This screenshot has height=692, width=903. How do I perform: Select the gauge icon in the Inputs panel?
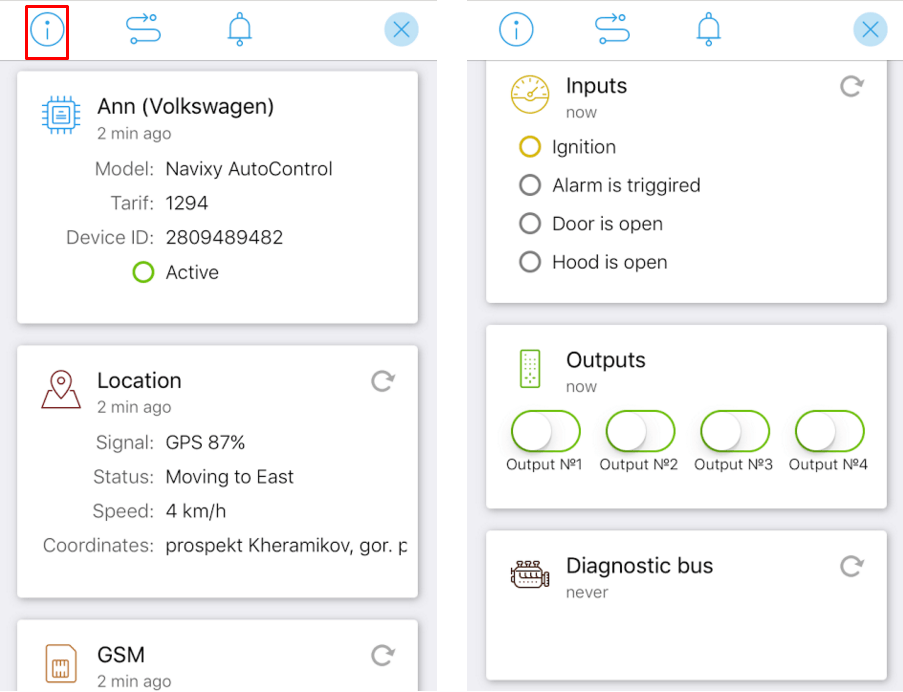click(x=530, y=94)
